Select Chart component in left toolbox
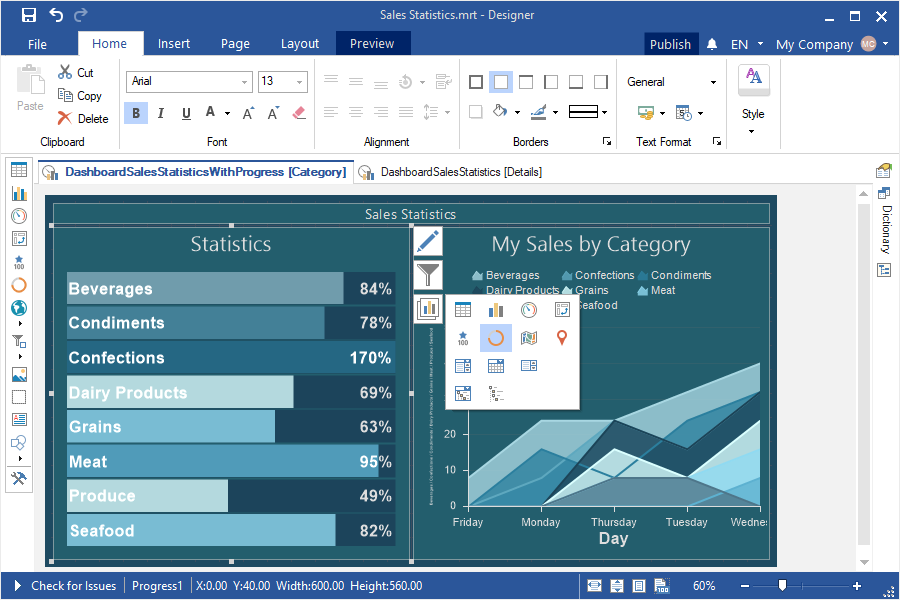Screen dimensions: 900x600 [x=19, y=193]
